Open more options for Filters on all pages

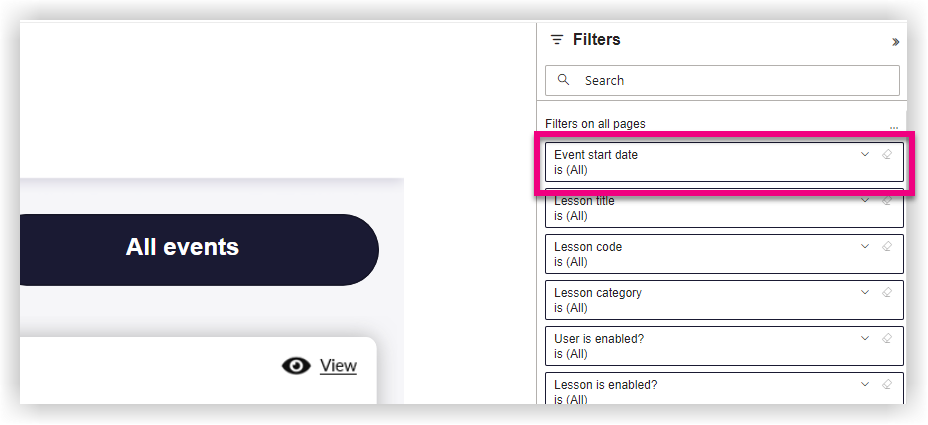894,127
